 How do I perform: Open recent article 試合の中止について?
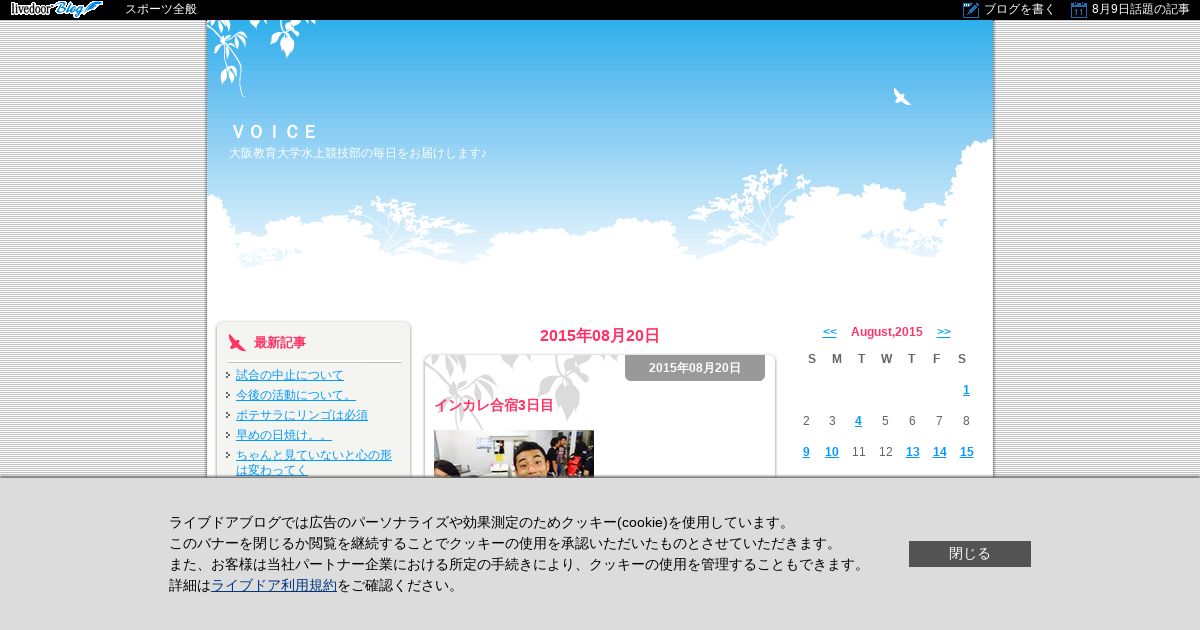[x=290, y=375]
